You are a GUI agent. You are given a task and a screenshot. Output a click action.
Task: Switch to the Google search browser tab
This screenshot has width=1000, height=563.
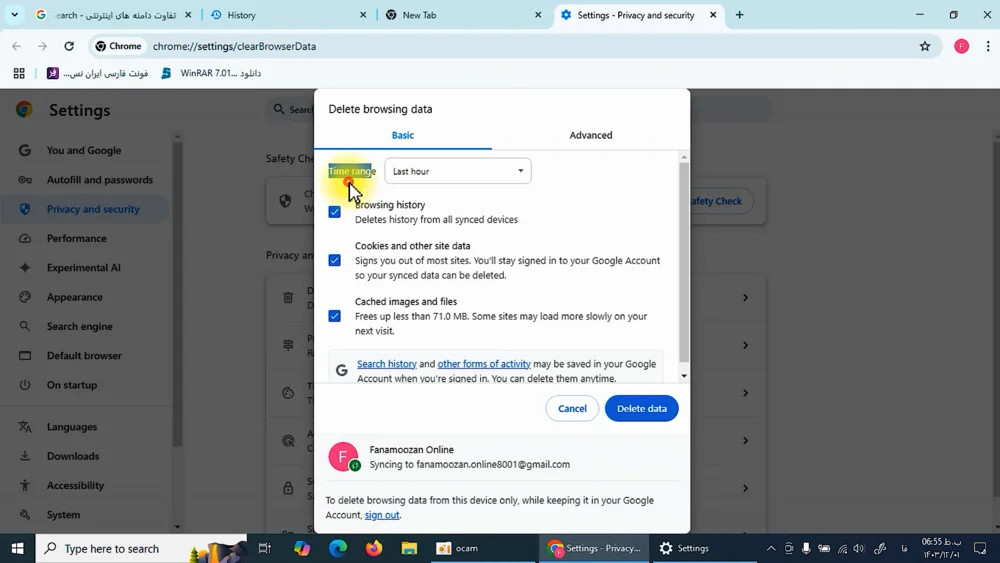pyautogui.click(x=114, y=15)
